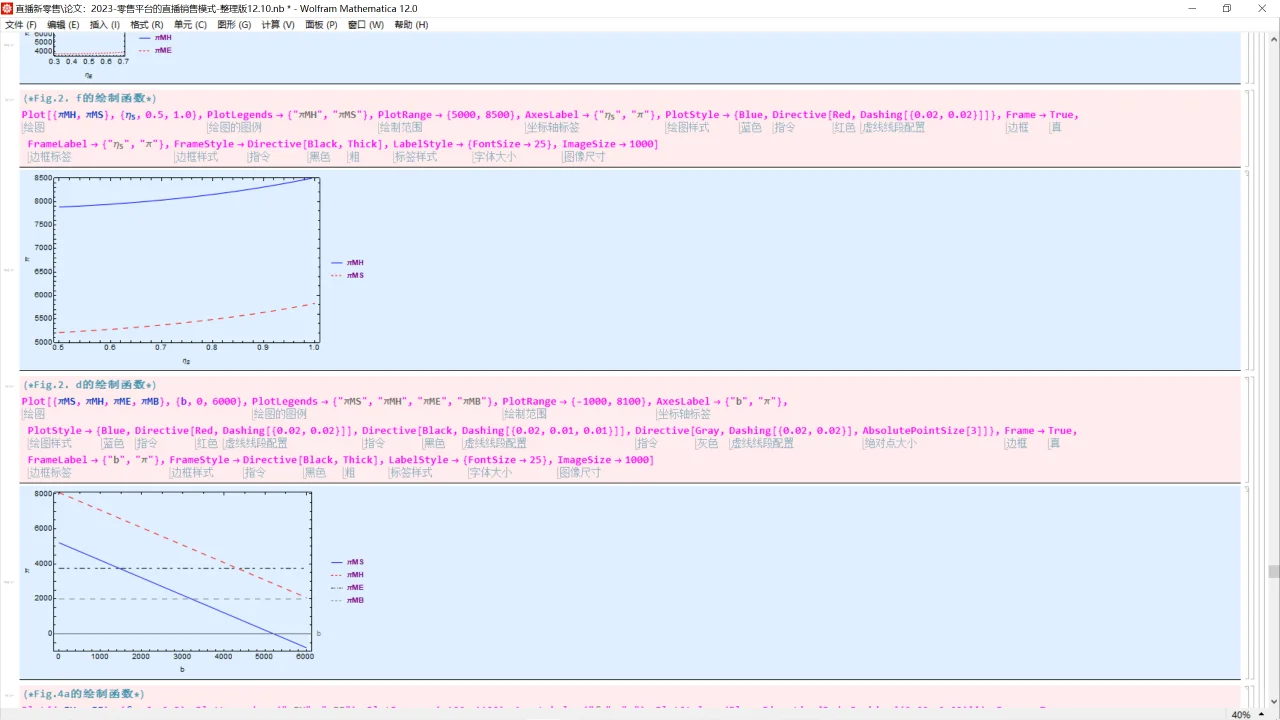1280x720 pixels.
Task: Click ImageSize → 1000 in the Fig.2 d code
Action: [x=605, y=460]
